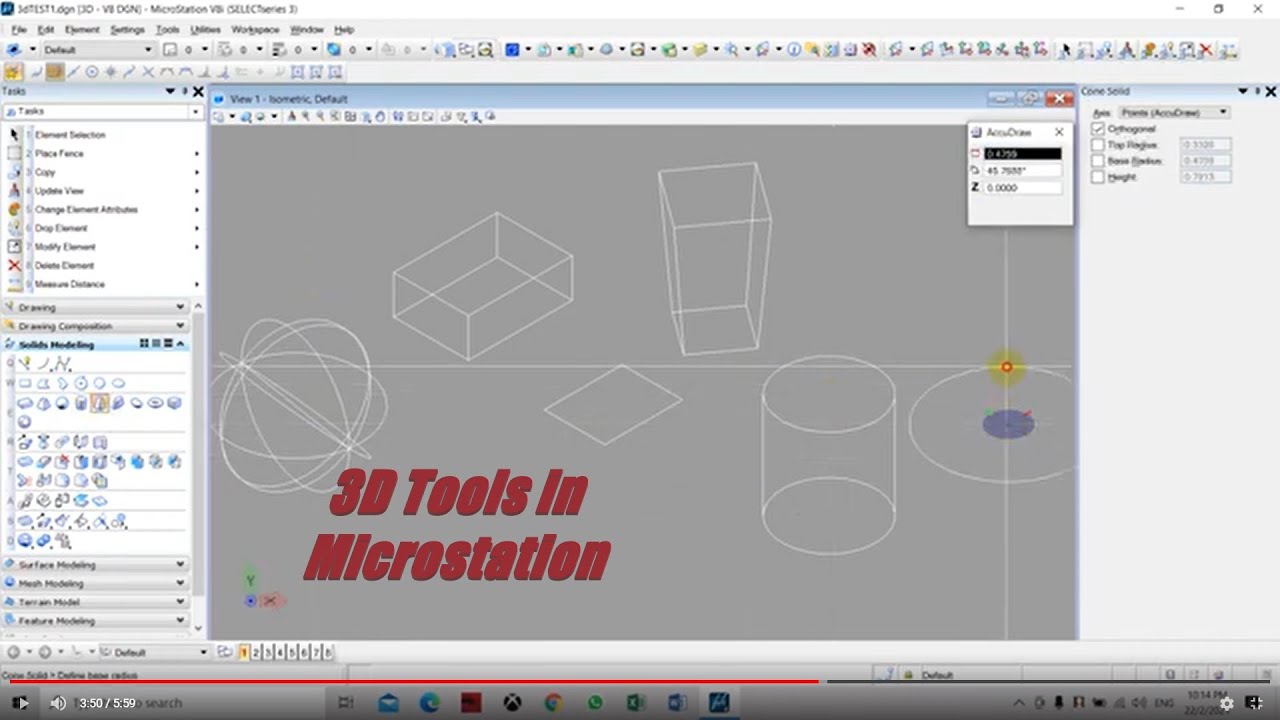This screenshot has width=1280, height=720.
Task: Click the AccuDraw angle value field
Action: coord(1022,171)
